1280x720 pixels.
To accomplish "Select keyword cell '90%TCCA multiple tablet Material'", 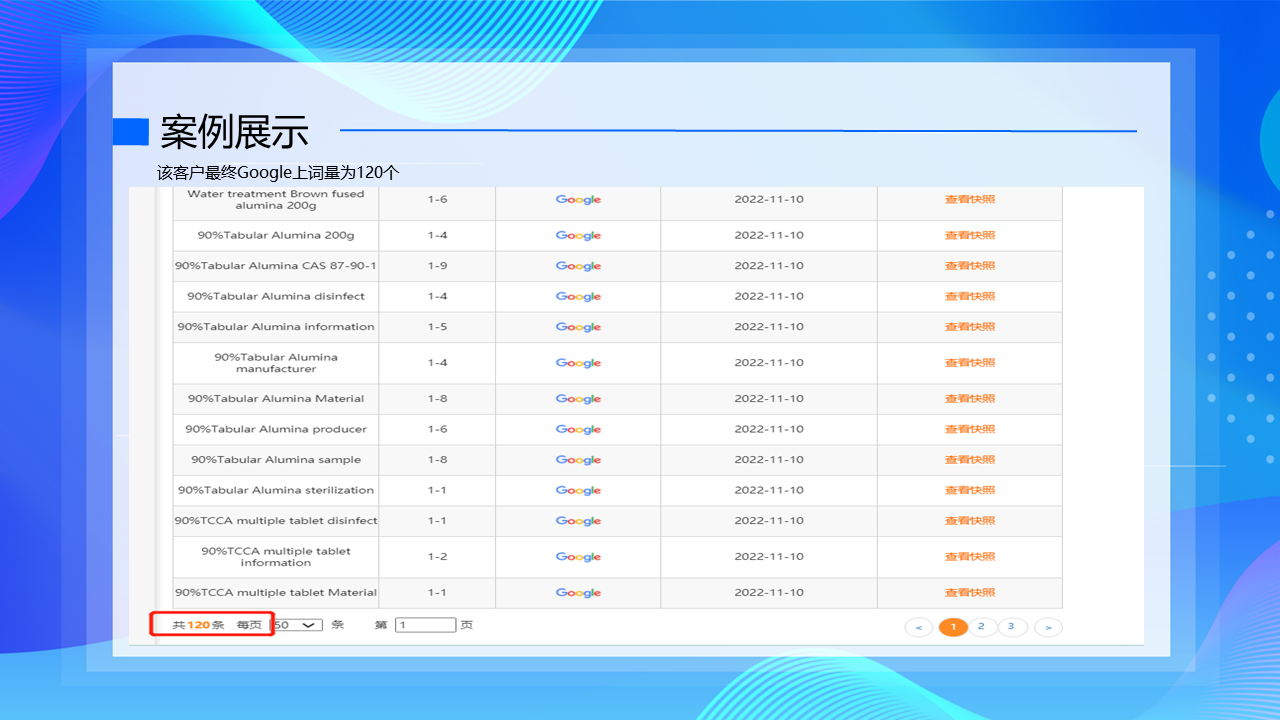I will point(276,593).
